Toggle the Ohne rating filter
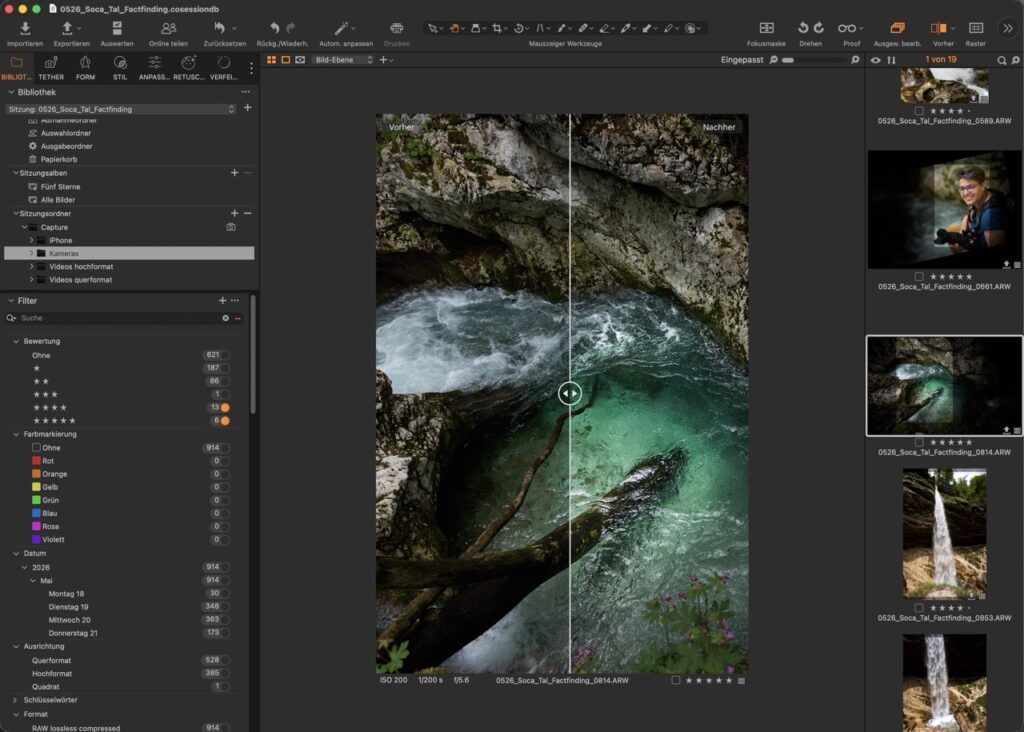This screenshot has width=1024, height=732. click(225, 355)
